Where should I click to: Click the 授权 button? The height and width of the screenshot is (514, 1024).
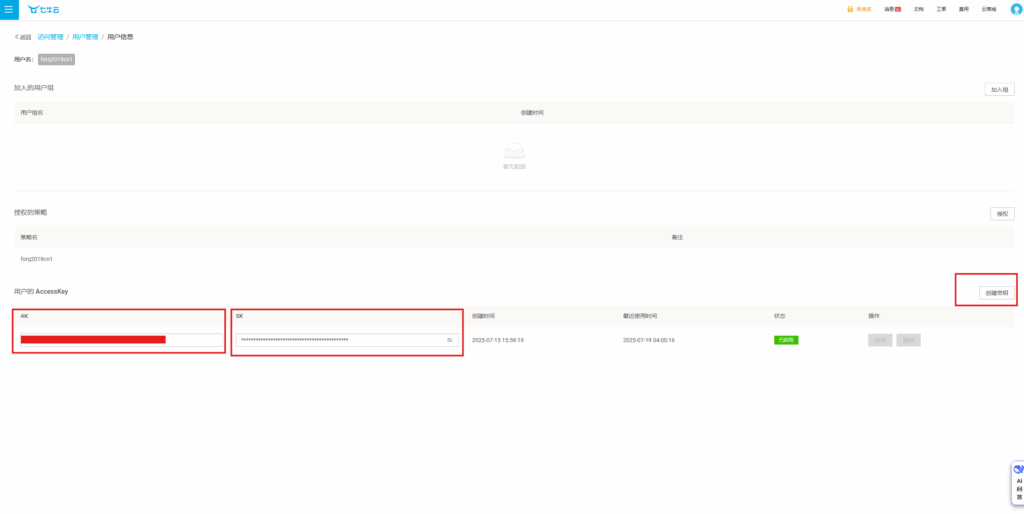tap(1002, 213)
